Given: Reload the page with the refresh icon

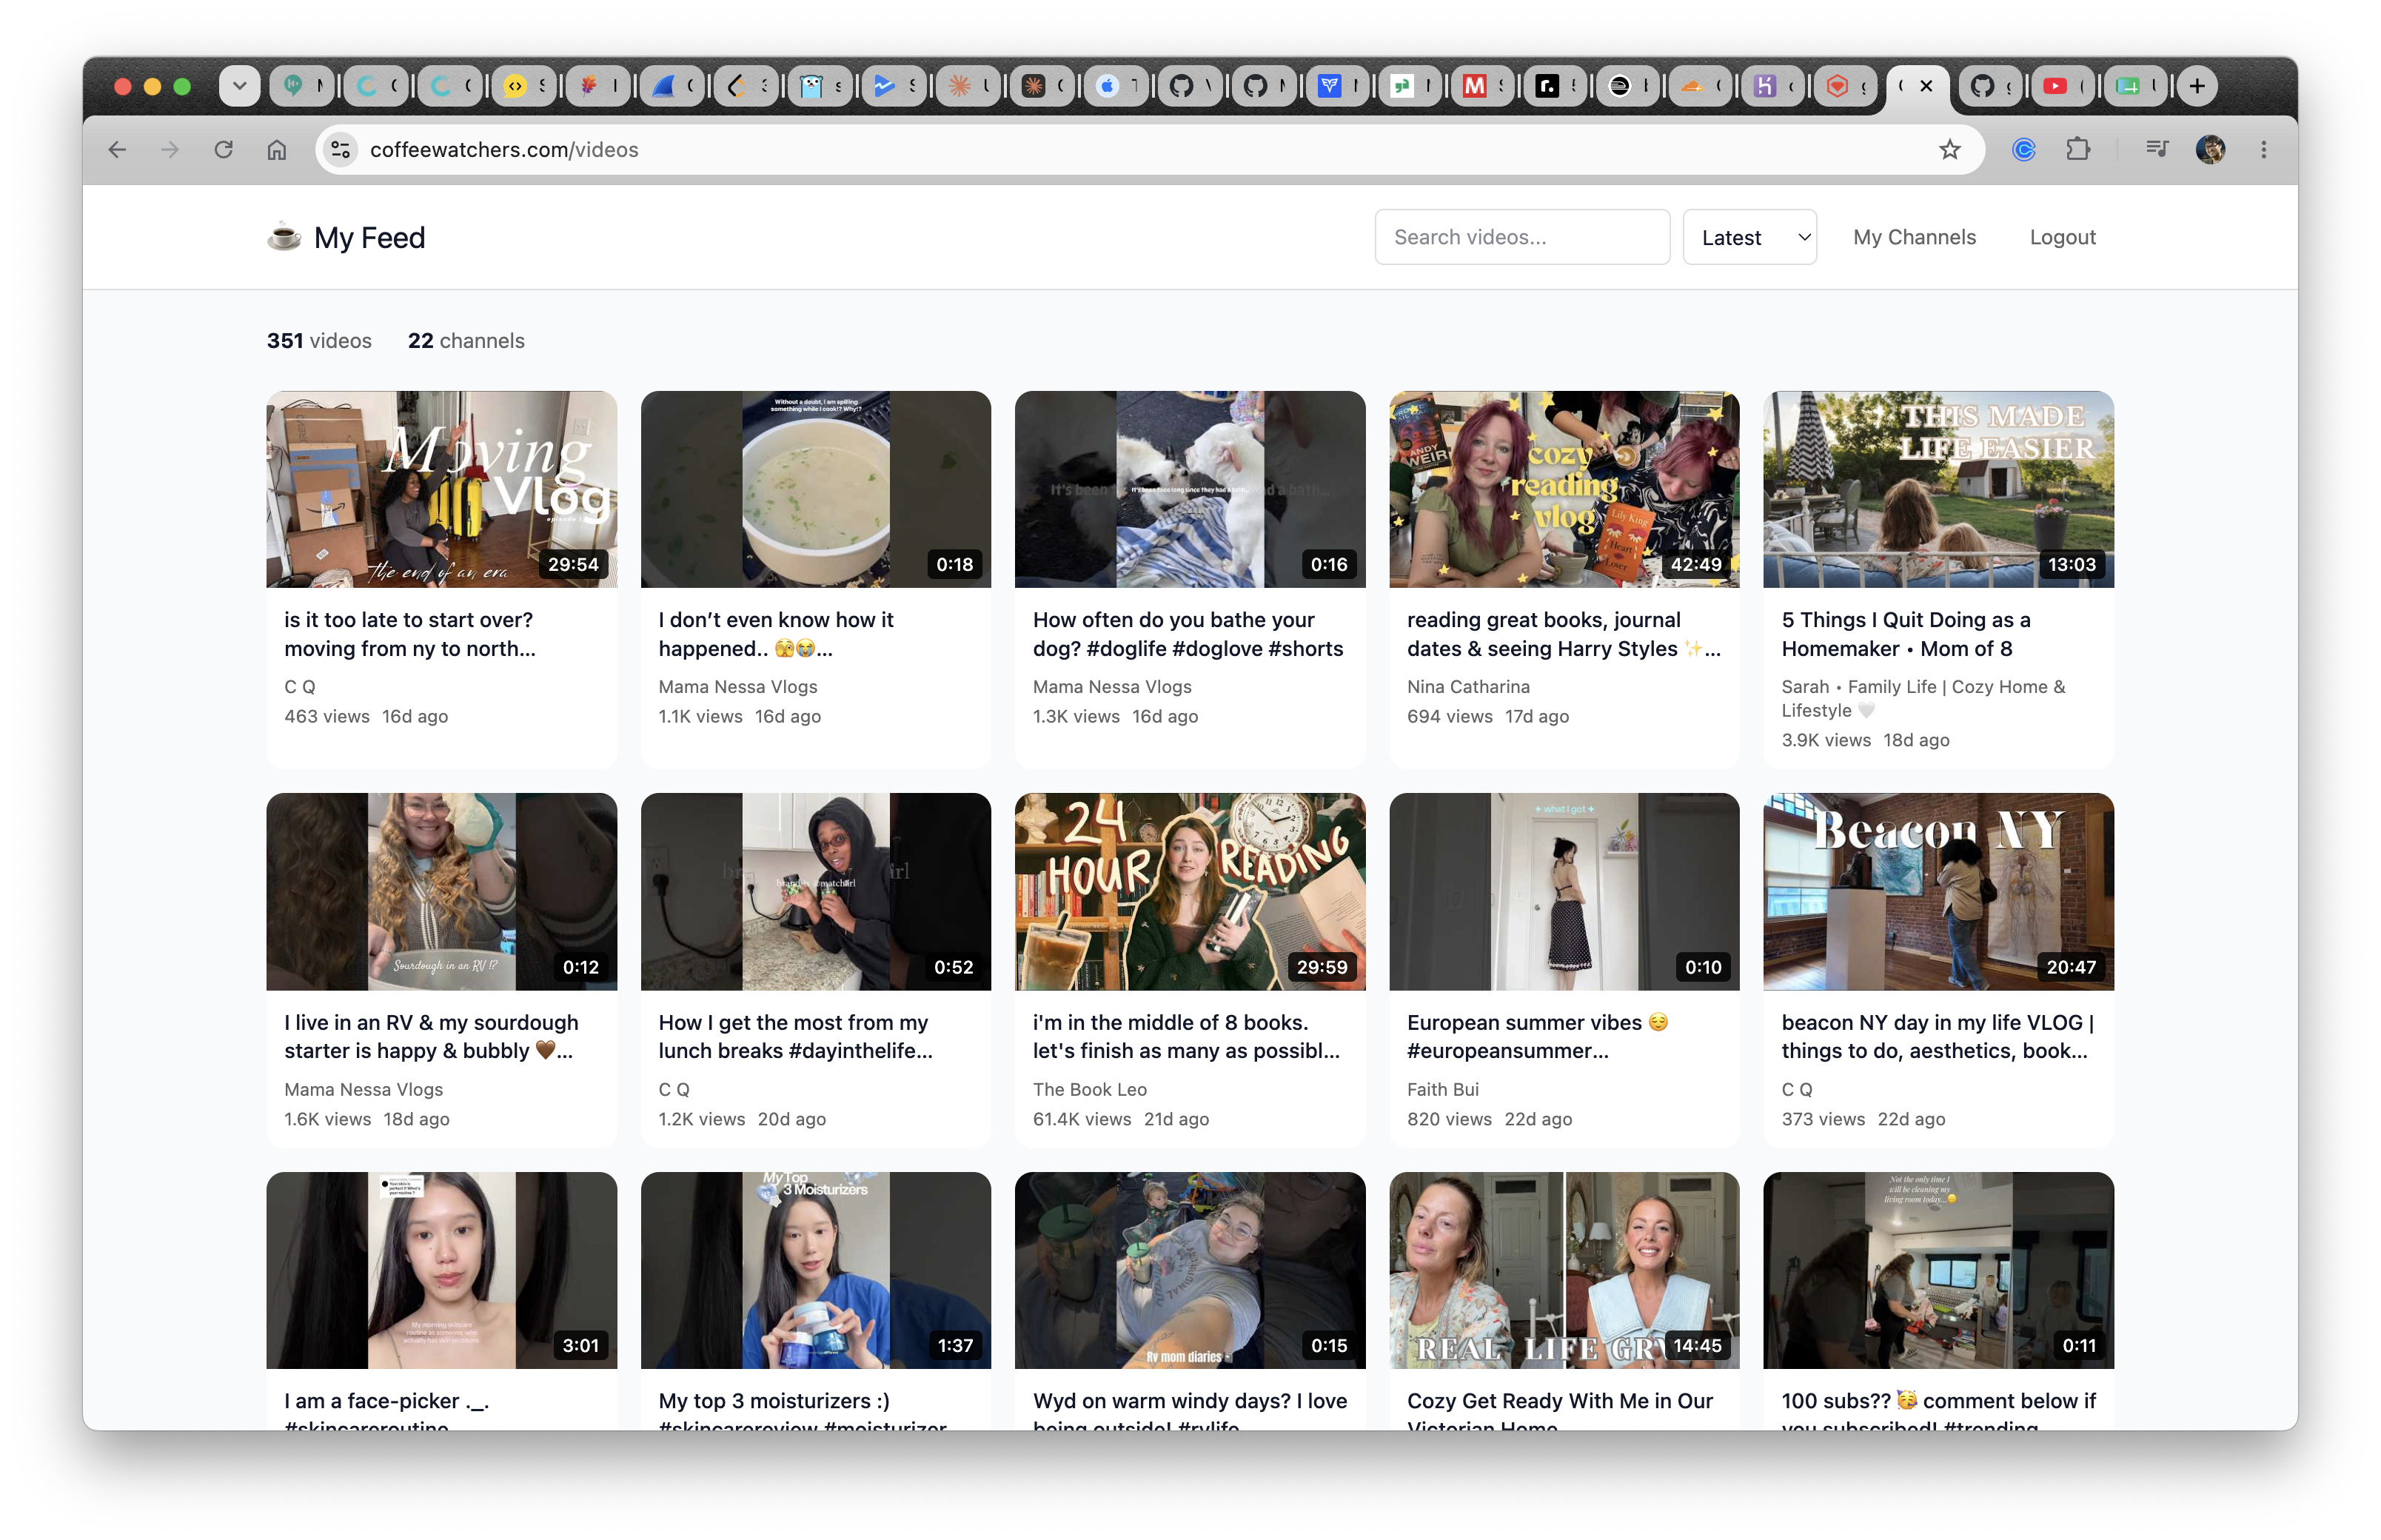Looking at the screenshot, I should point(224,150).
